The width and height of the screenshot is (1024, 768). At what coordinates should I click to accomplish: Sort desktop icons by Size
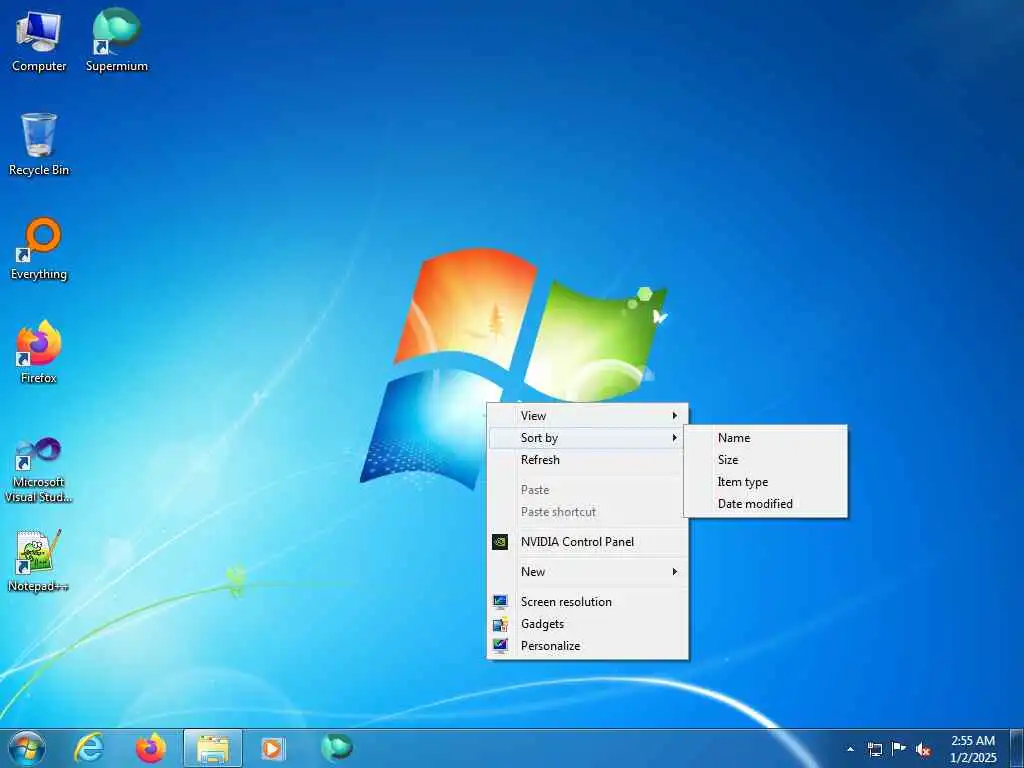(x=765, y=460)
